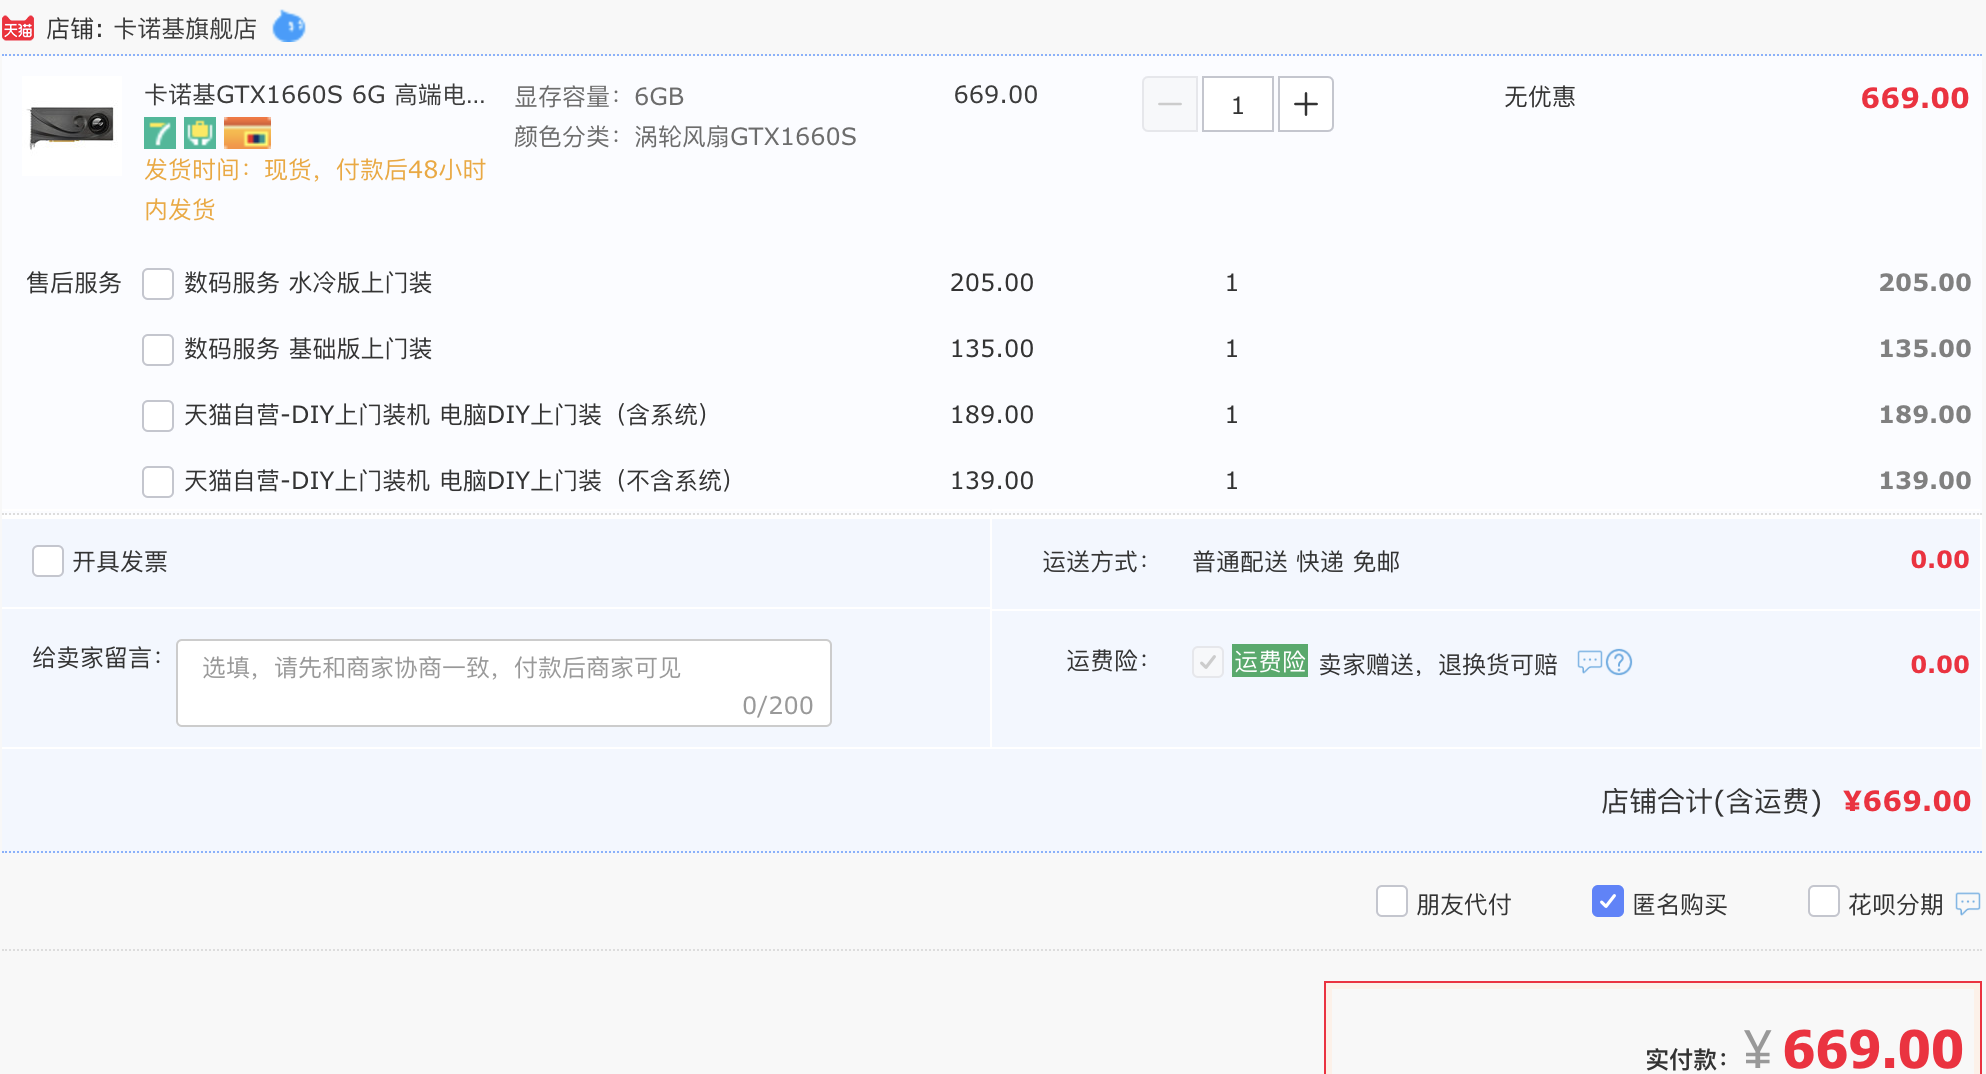Click the quantity input field showing 1
1986x1074 pixels.
point(1238,104)
